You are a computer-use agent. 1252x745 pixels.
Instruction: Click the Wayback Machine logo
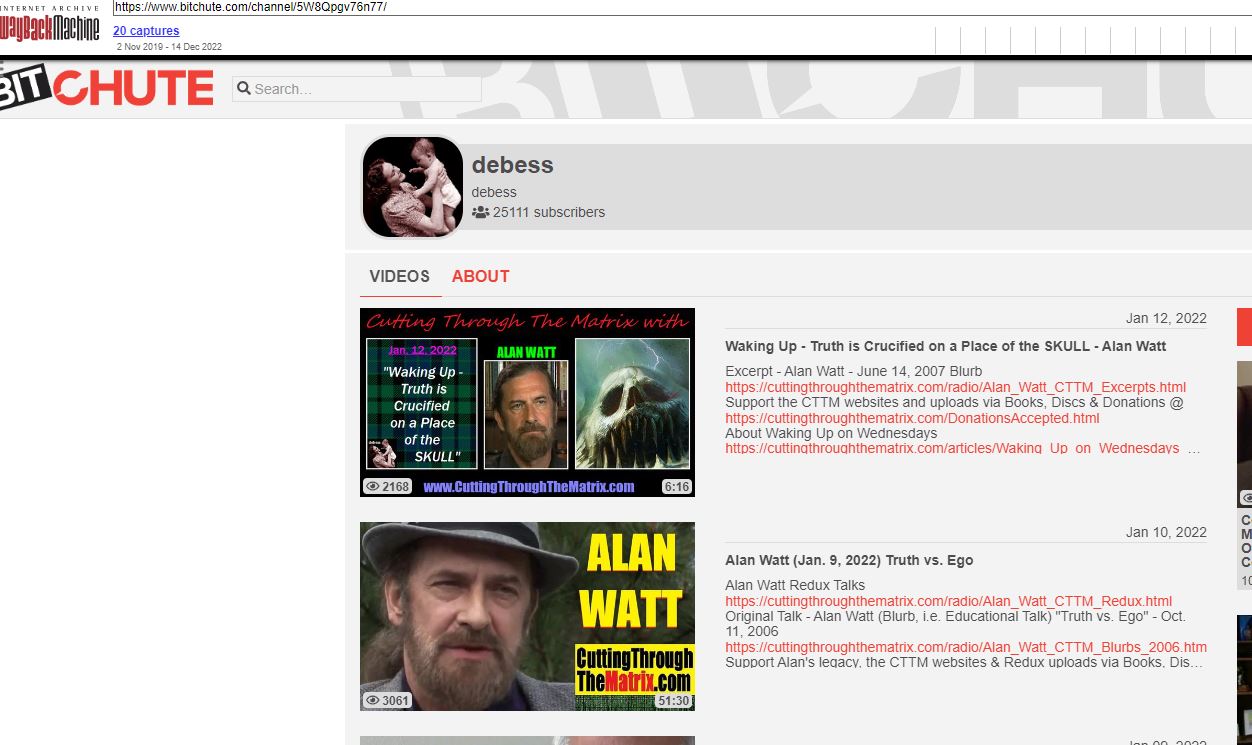click(x=50, y=24)
